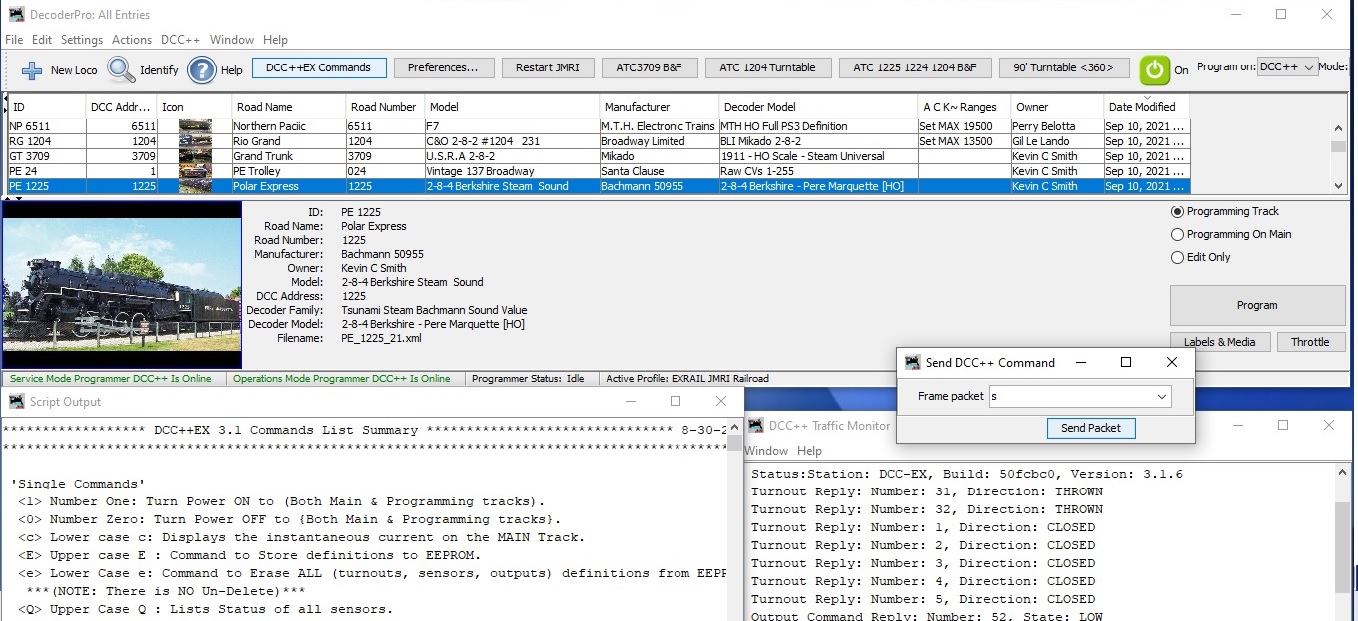Click the Identify magnifier icon
1358x621 pixels.
click(122, 70)
